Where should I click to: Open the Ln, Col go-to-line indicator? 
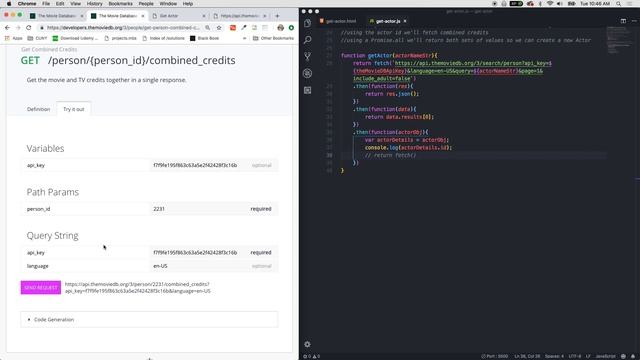[527, 356]
